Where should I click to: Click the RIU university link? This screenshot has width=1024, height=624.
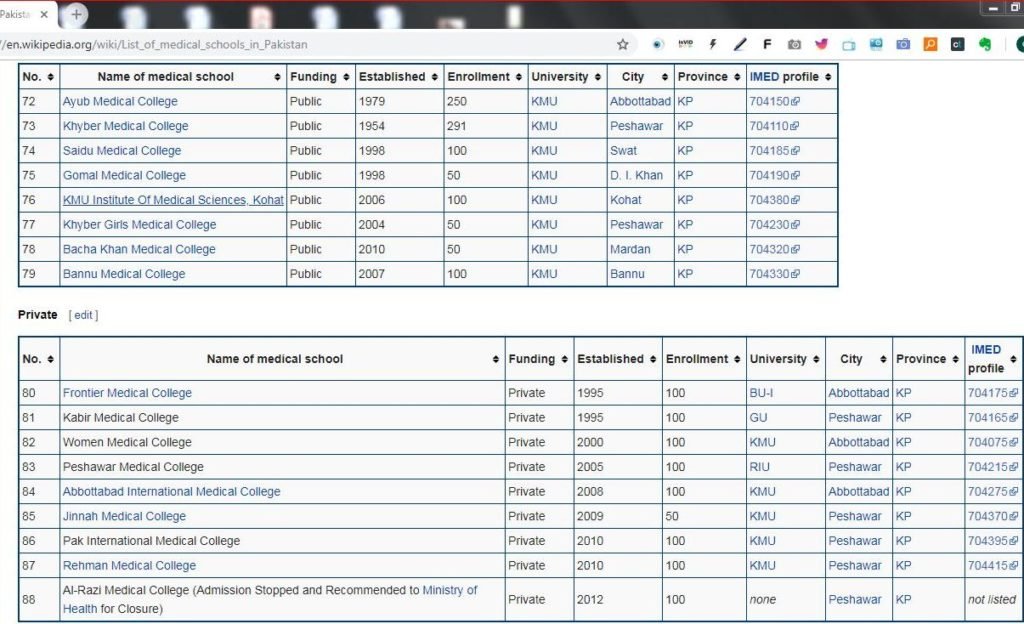point(760,467)
